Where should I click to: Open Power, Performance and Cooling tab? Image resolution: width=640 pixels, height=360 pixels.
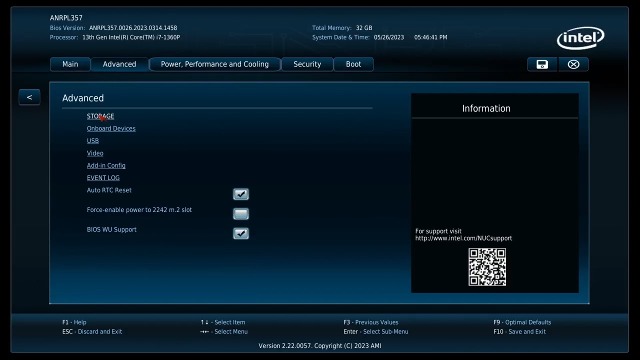pos(215,64)
